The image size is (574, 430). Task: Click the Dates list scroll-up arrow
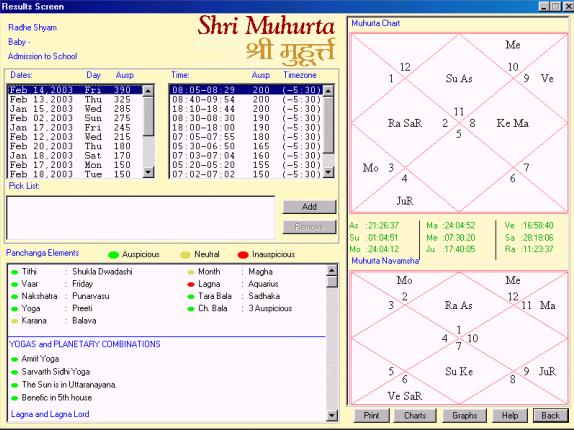point(148,90)
